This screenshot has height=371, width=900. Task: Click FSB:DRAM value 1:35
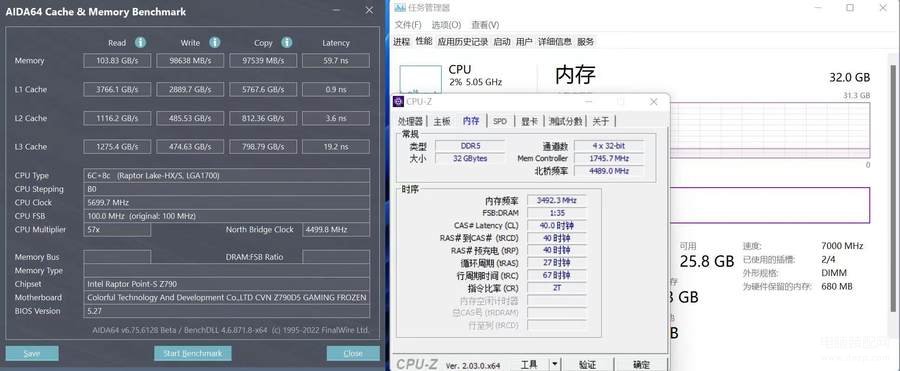557,213
